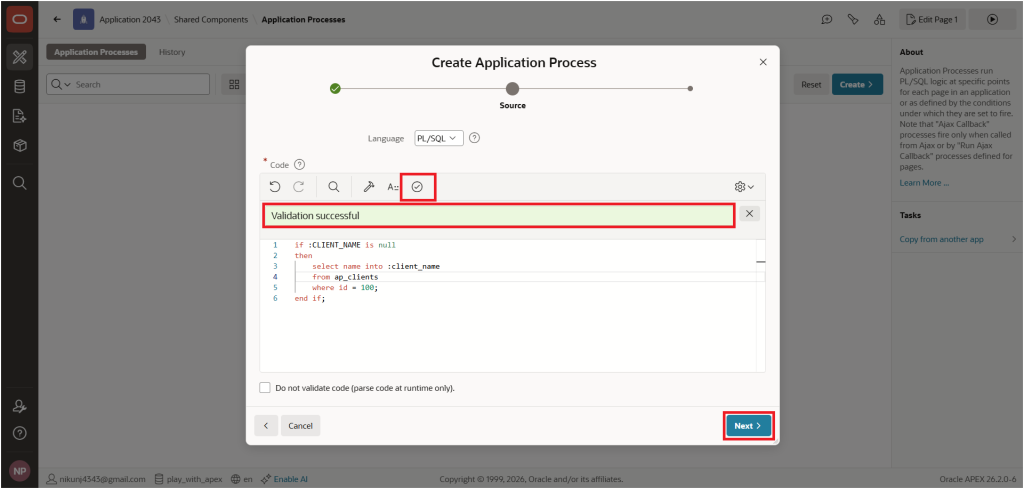Image resolution: width=1024 pixels, height=489 pixels.
Task: Go to previous step with chevron button
Action: (266, 426)
